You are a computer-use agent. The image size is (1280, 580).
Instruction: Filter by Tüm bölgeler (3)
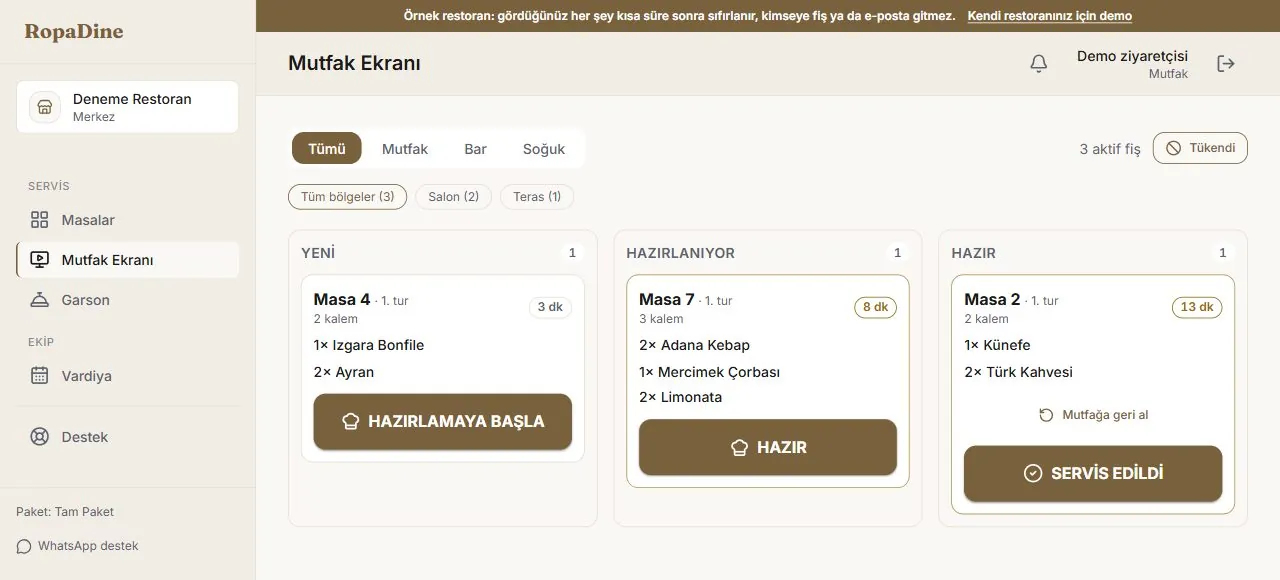pyautogui.click(x=347, y=197)
